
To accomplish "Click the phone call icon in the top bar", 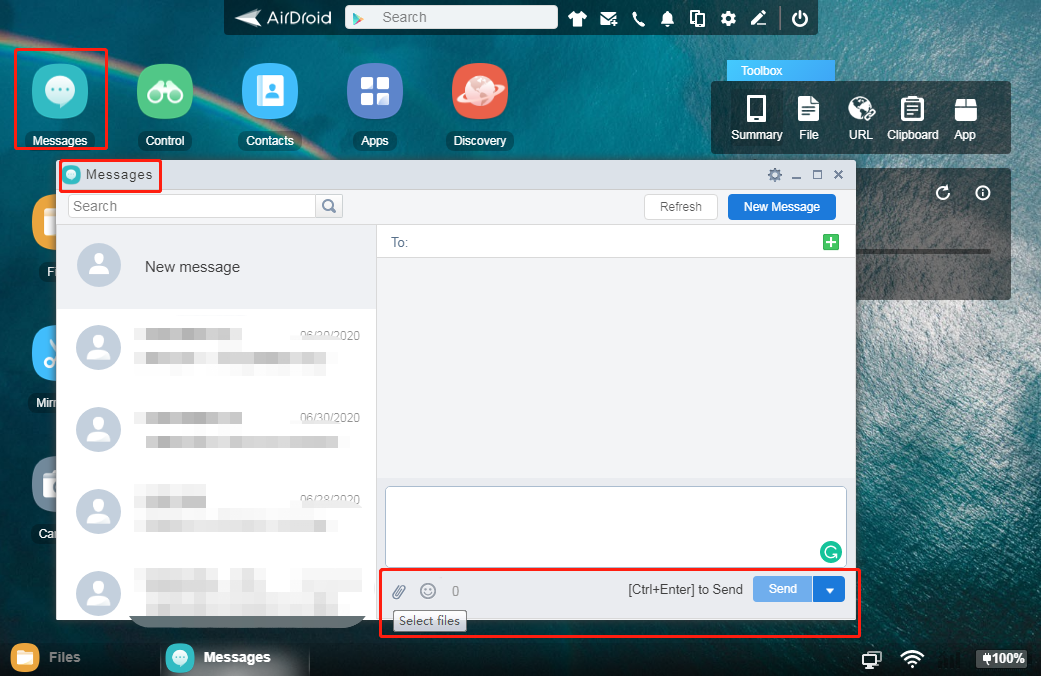I will (638, 17).
